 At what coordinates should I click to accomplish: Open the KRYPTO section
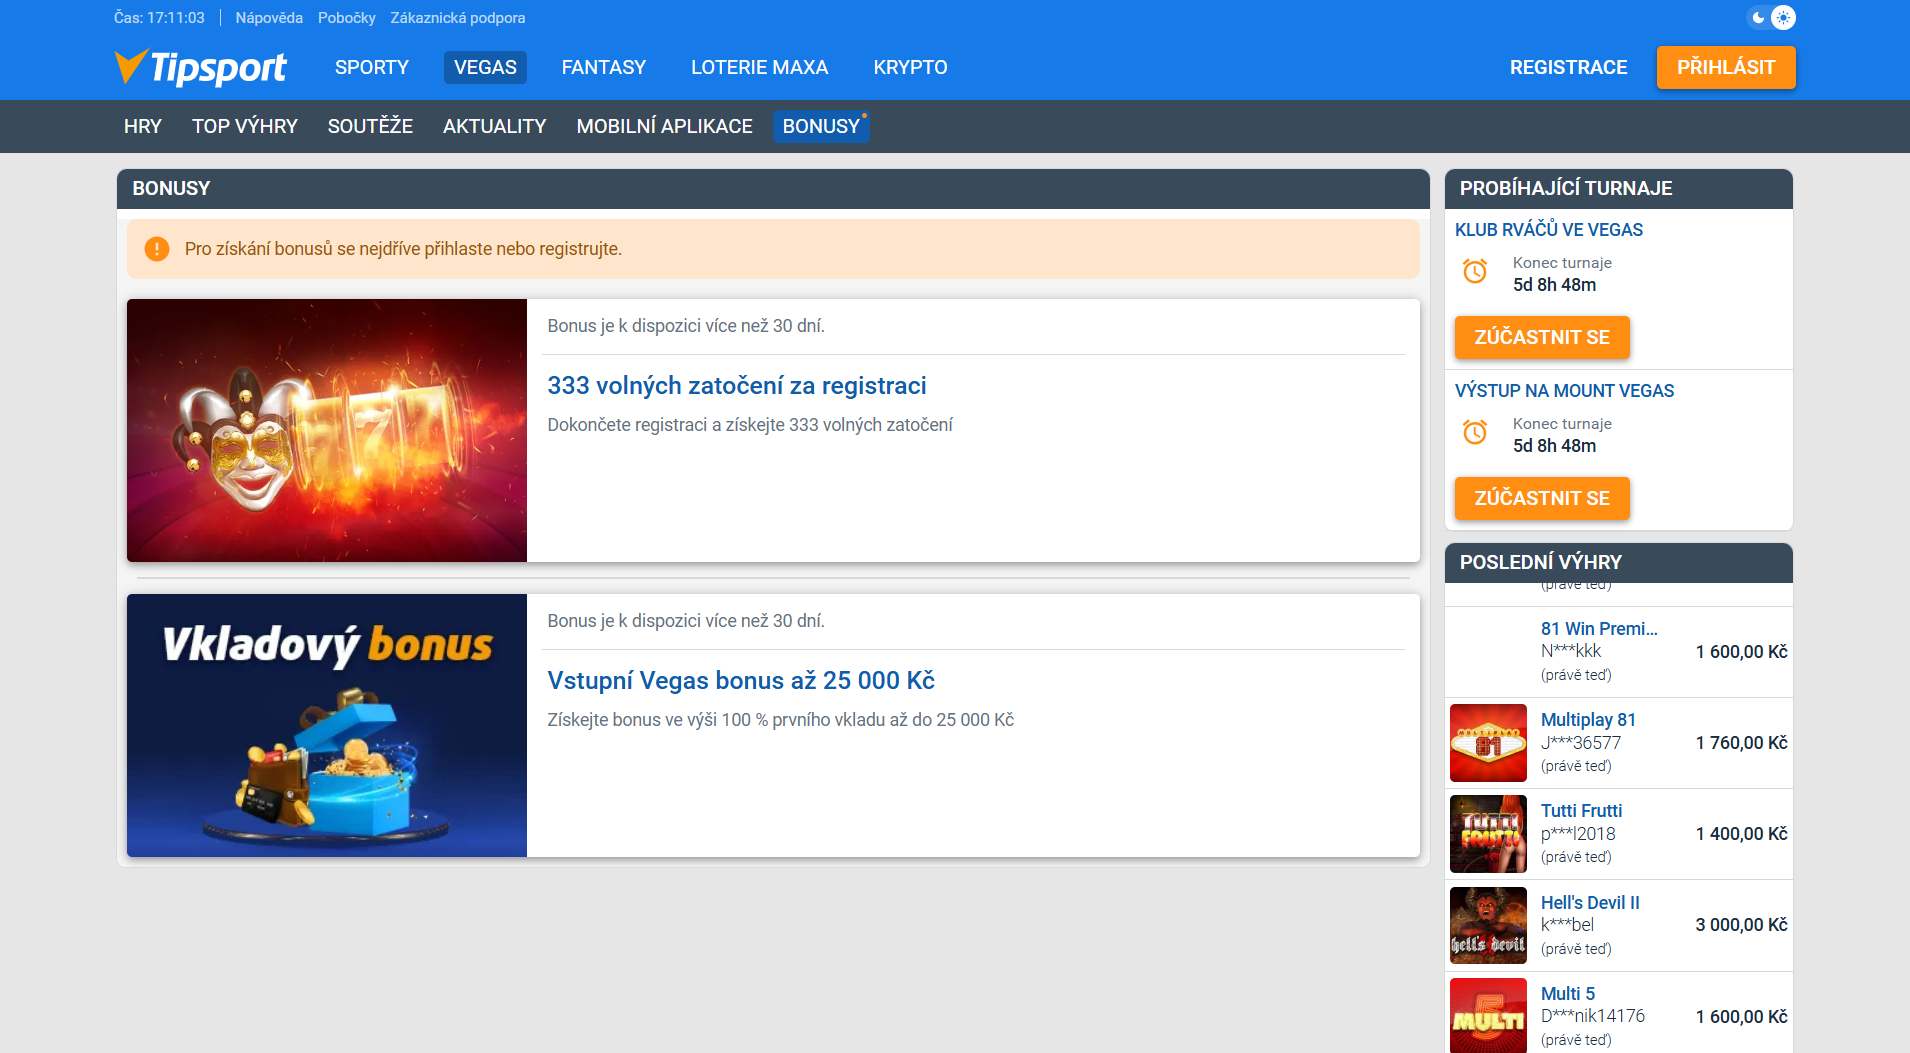click(x=910, y=67)
